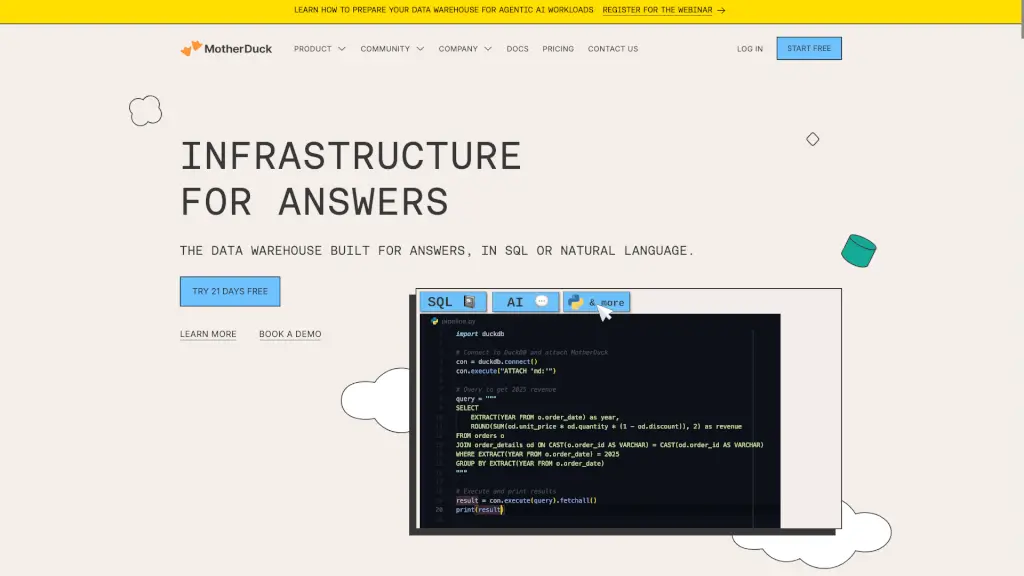Image resolution: width=1024 pixels, height=576 pixels.
Task: Click the Python logo on the '& more' tab
Action: [575, 302]
